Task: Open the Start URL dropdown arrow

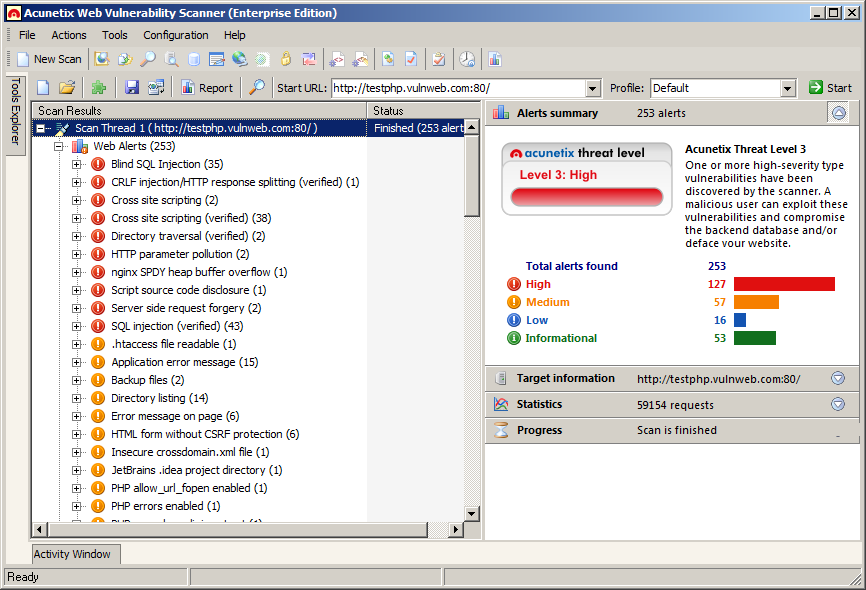Action: point(593,88)
